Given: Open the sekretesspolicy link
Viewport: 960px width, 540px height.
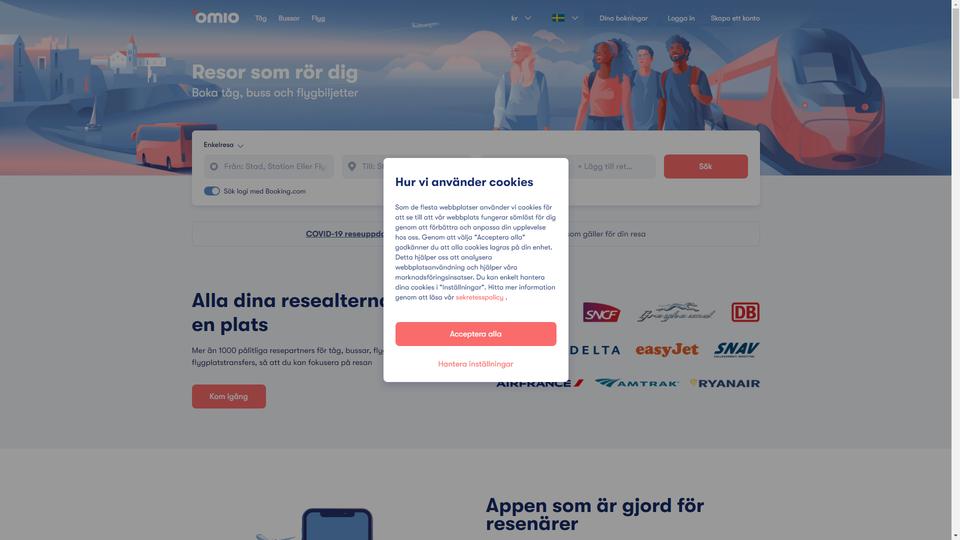Looking at the screenshot, I should pyautogui.click(x=479, y=297).
